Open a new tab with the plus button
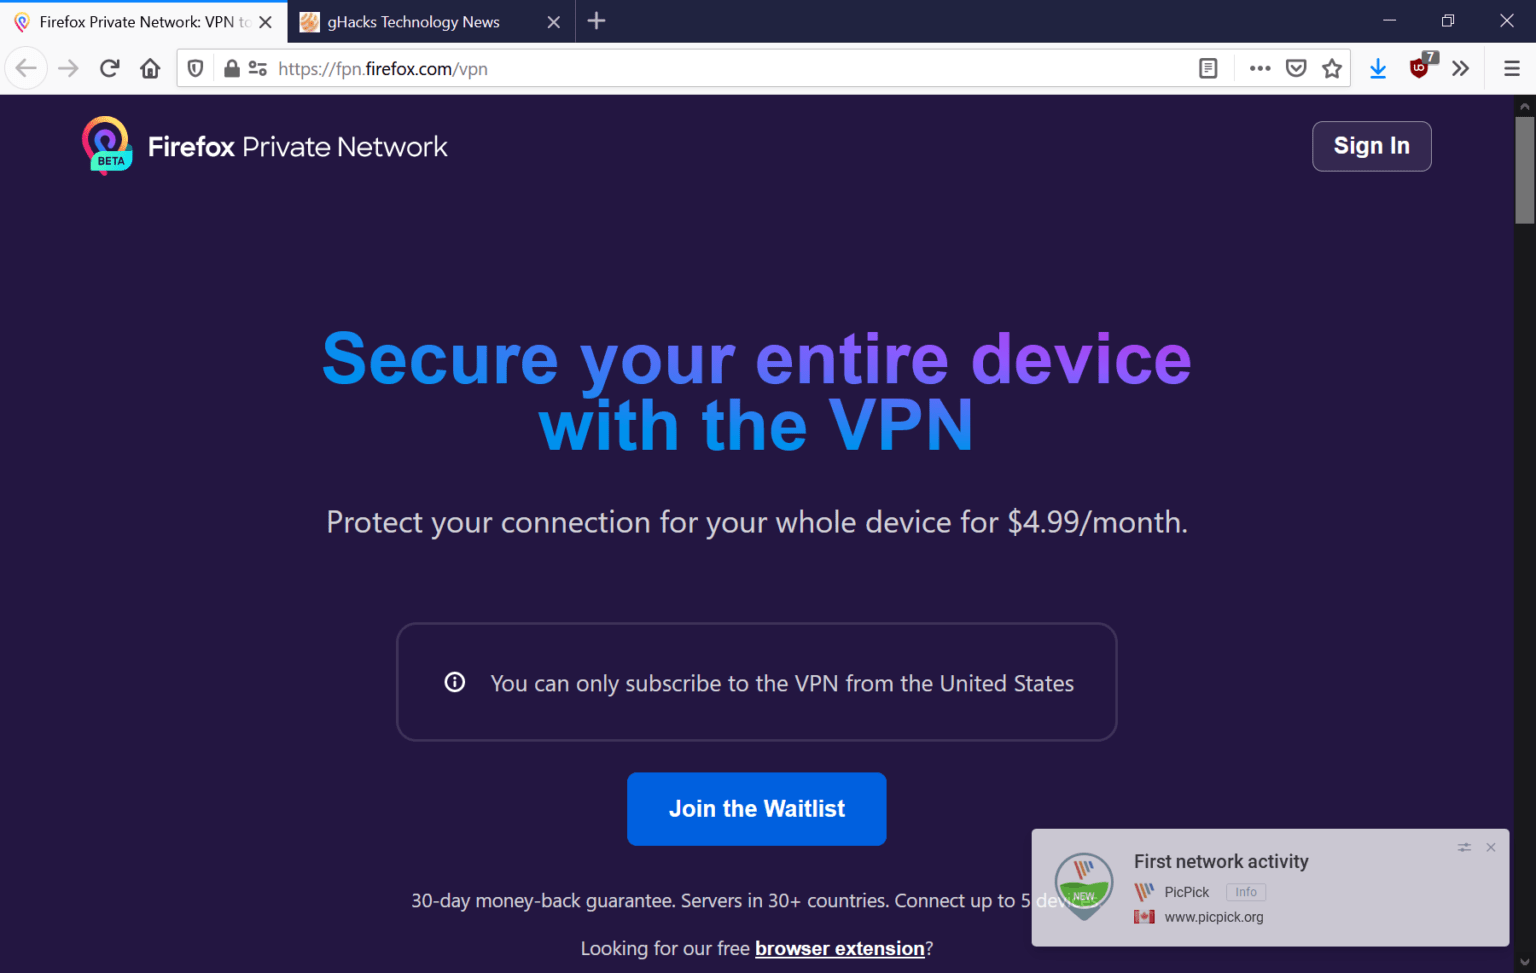This screenshot has width=1536, height=973. (596, 21)
